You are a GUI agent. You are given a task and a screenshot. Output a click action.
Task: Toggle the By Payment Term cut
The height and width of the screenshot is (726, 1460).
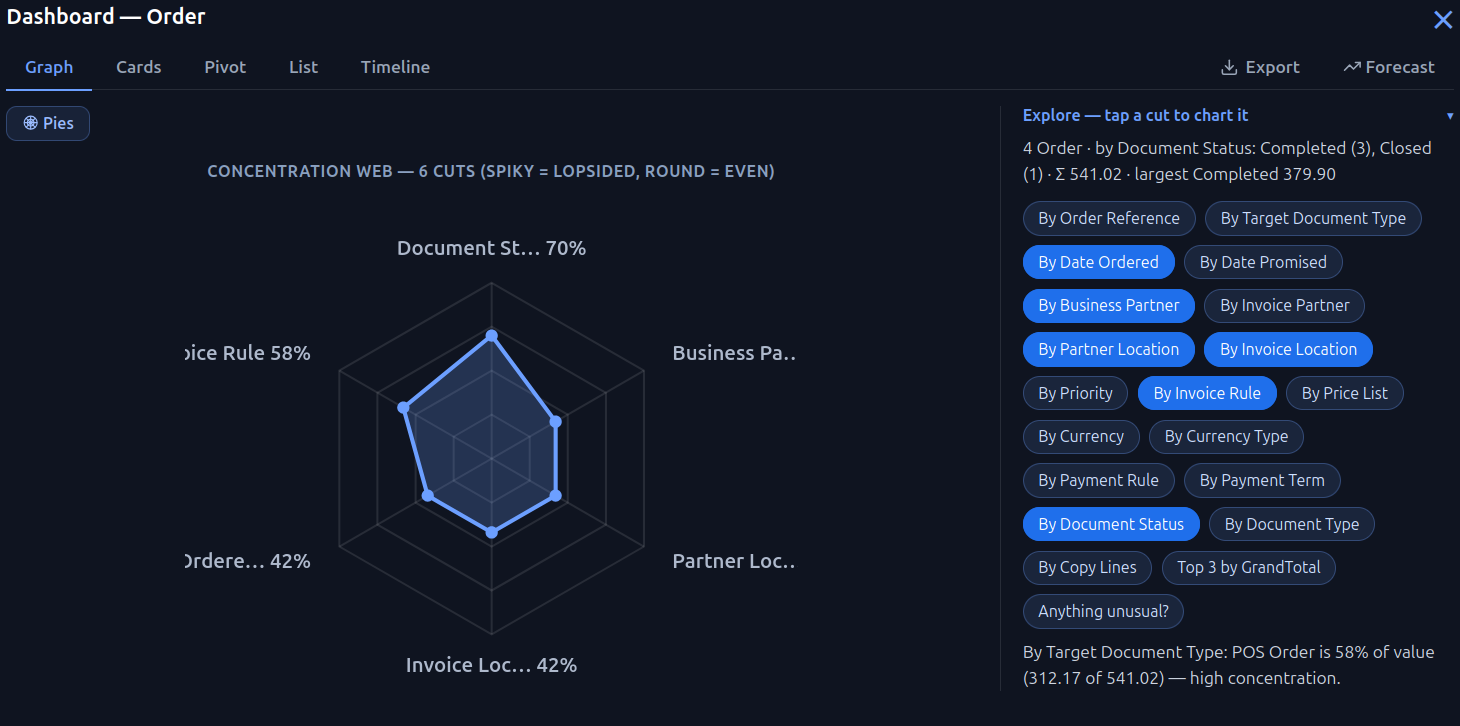point(1262,480)
